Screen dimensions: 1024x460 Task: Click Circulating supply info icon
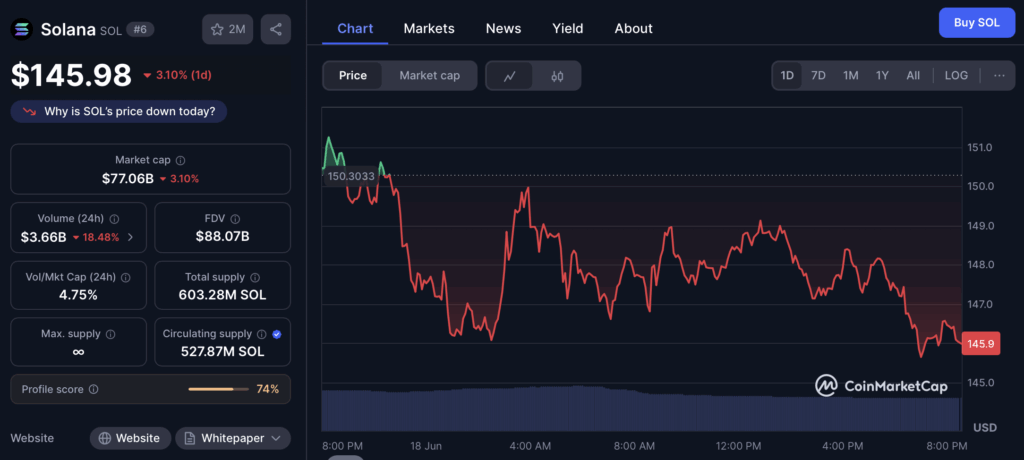[x=262, y=334]
